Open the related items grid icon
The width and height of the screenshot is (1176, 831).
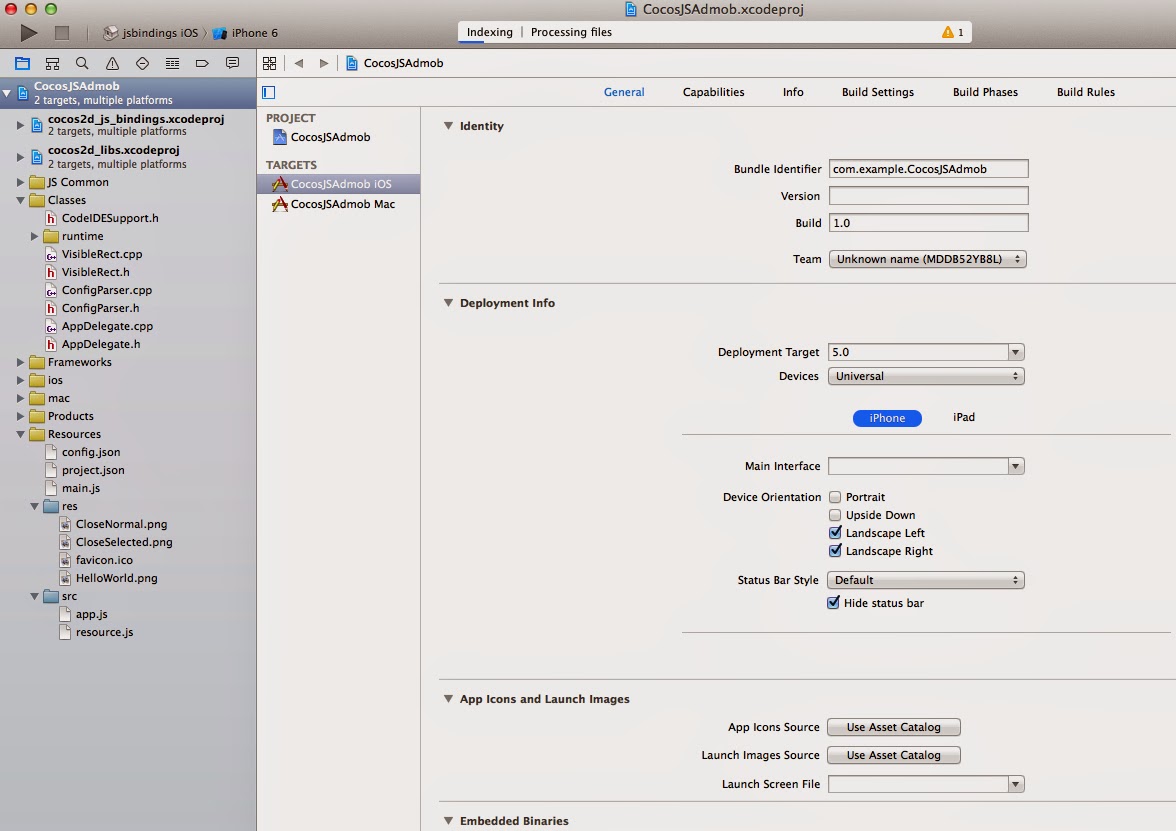[269, 63]
